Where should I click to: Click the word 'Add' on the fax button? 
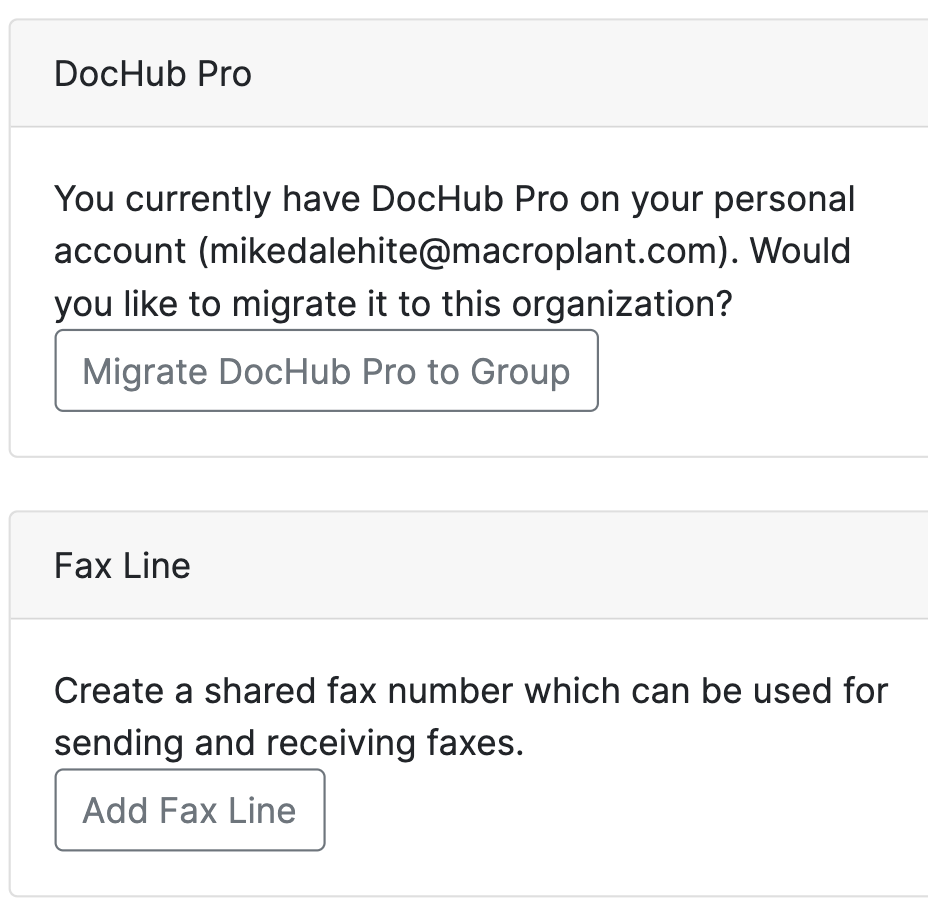click(x=114, y=810)
